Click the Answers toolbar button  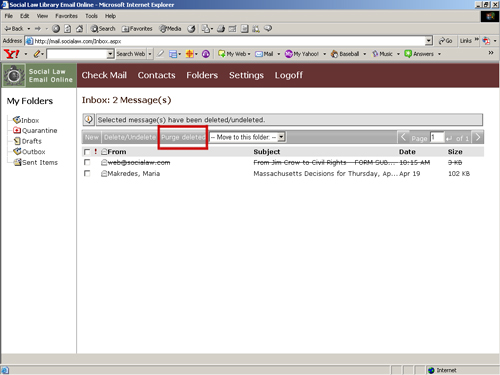(419, 54)
